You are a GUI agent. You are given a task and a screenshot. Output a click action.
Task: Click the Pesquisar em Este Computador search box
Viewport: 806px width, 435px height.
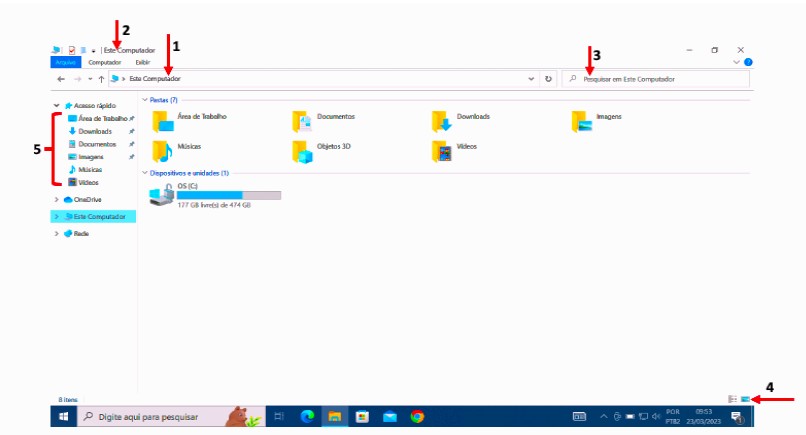[655, 79]
